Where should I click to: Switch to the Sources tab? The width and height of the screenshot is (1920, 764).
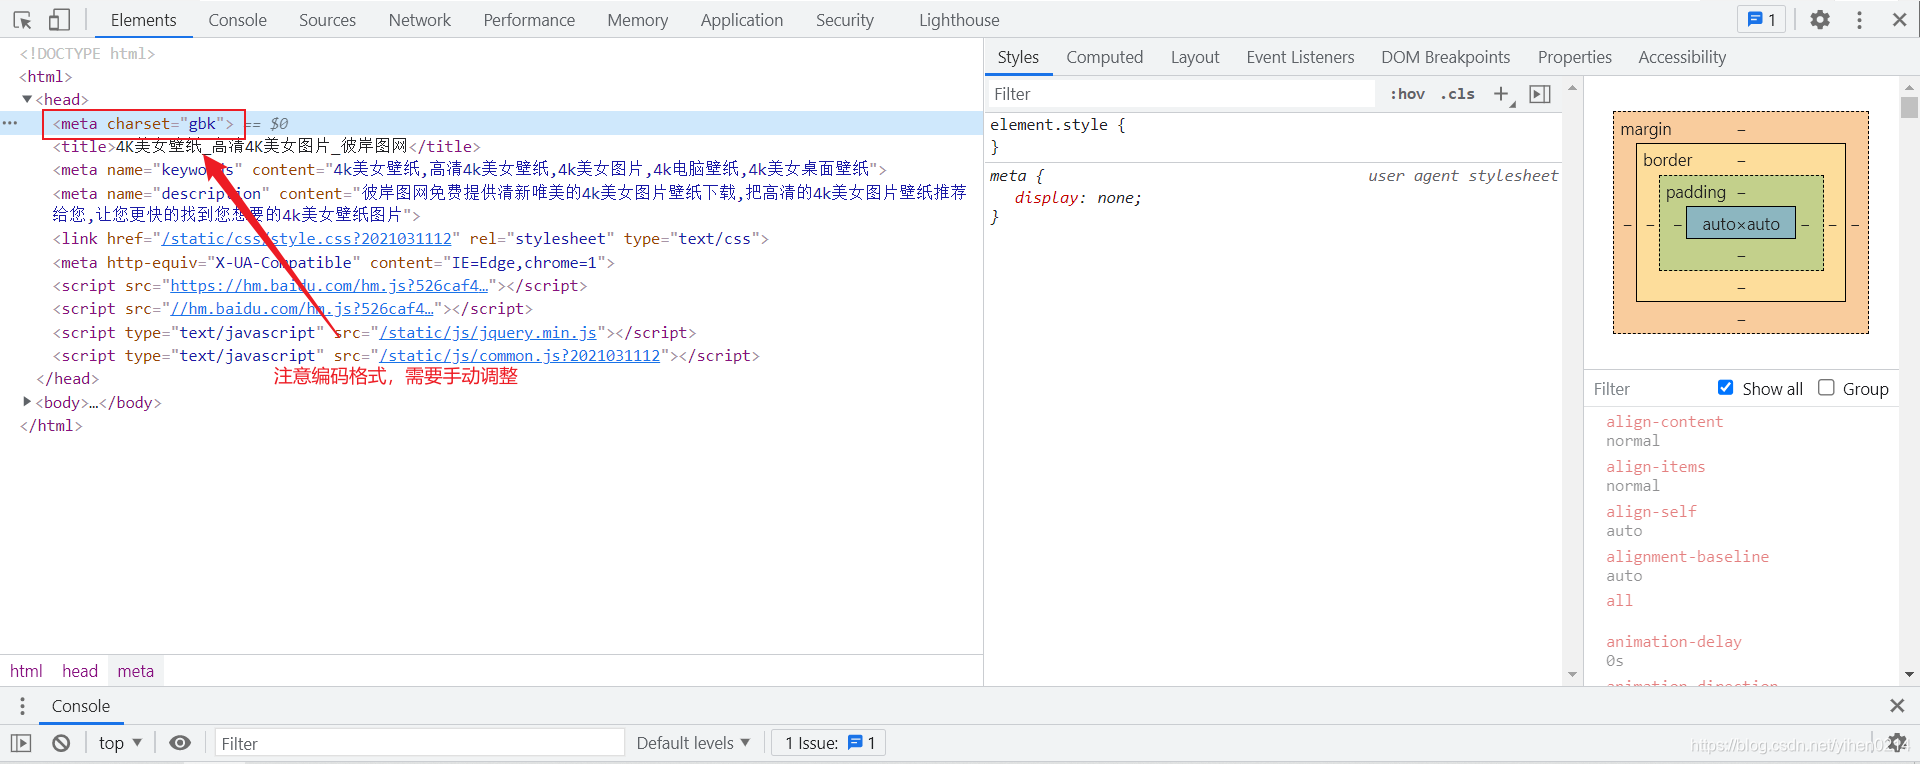pyautogui.click(x=327, y=20)
